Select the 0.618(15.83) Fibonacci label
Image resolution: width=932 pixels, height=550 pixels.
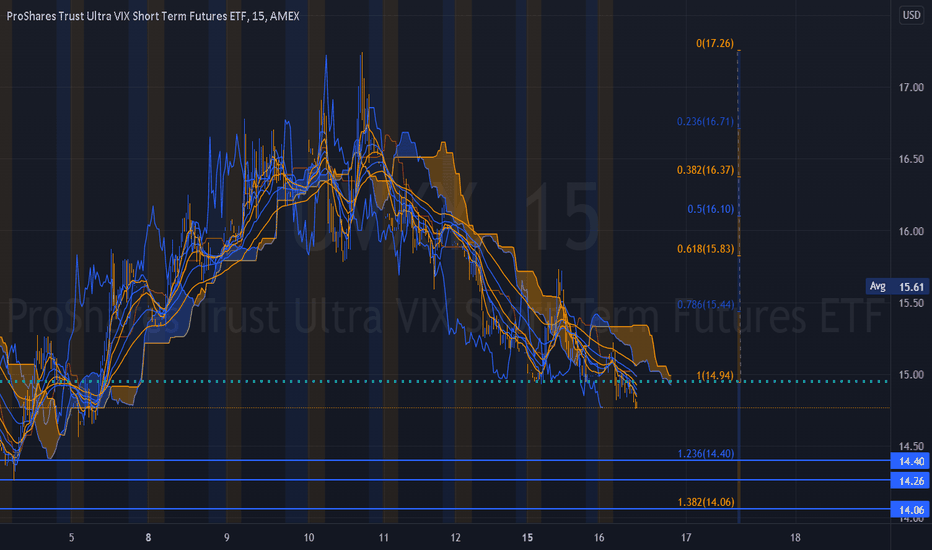(x=705, y=249)
